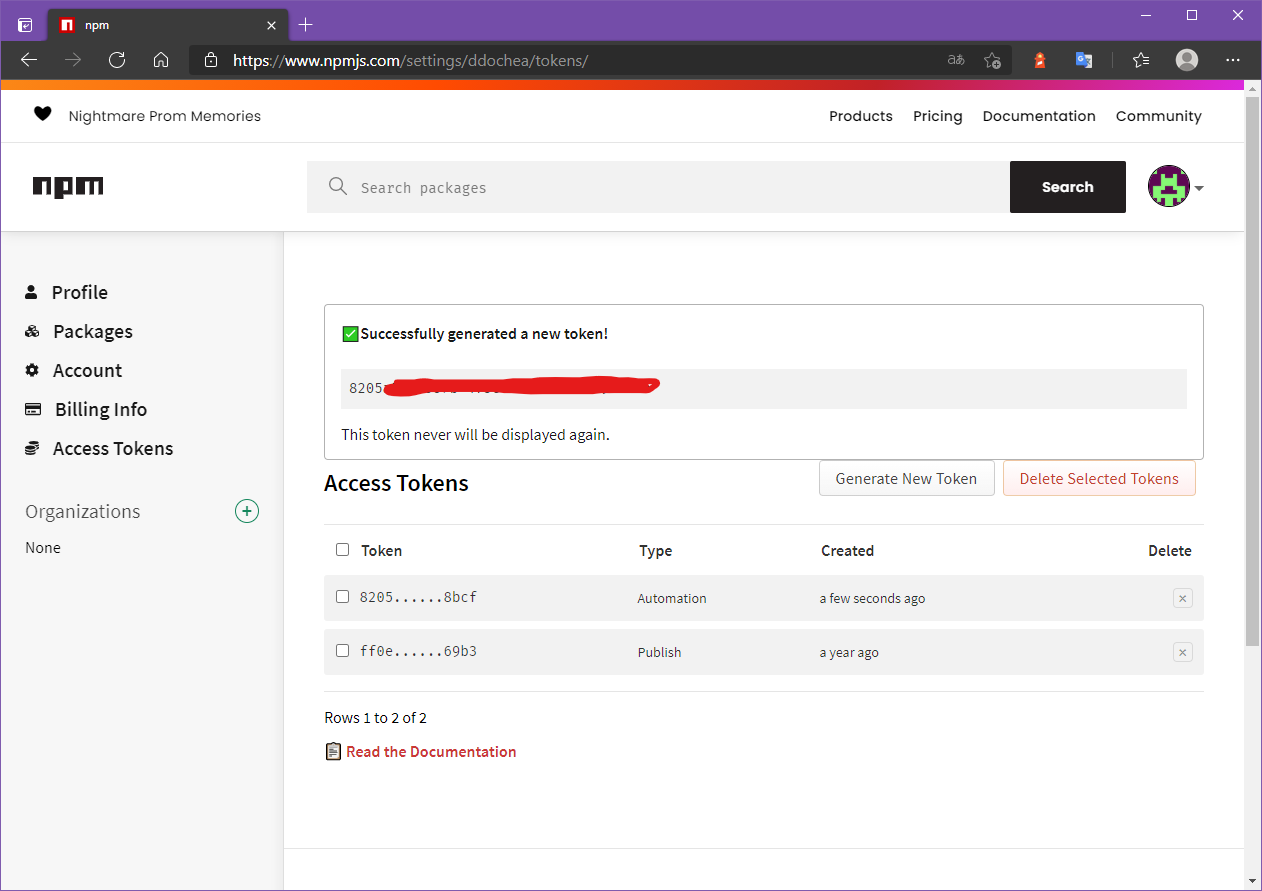
Task: Delete token 8205......8bcf with x icon
Action: 1182,598
